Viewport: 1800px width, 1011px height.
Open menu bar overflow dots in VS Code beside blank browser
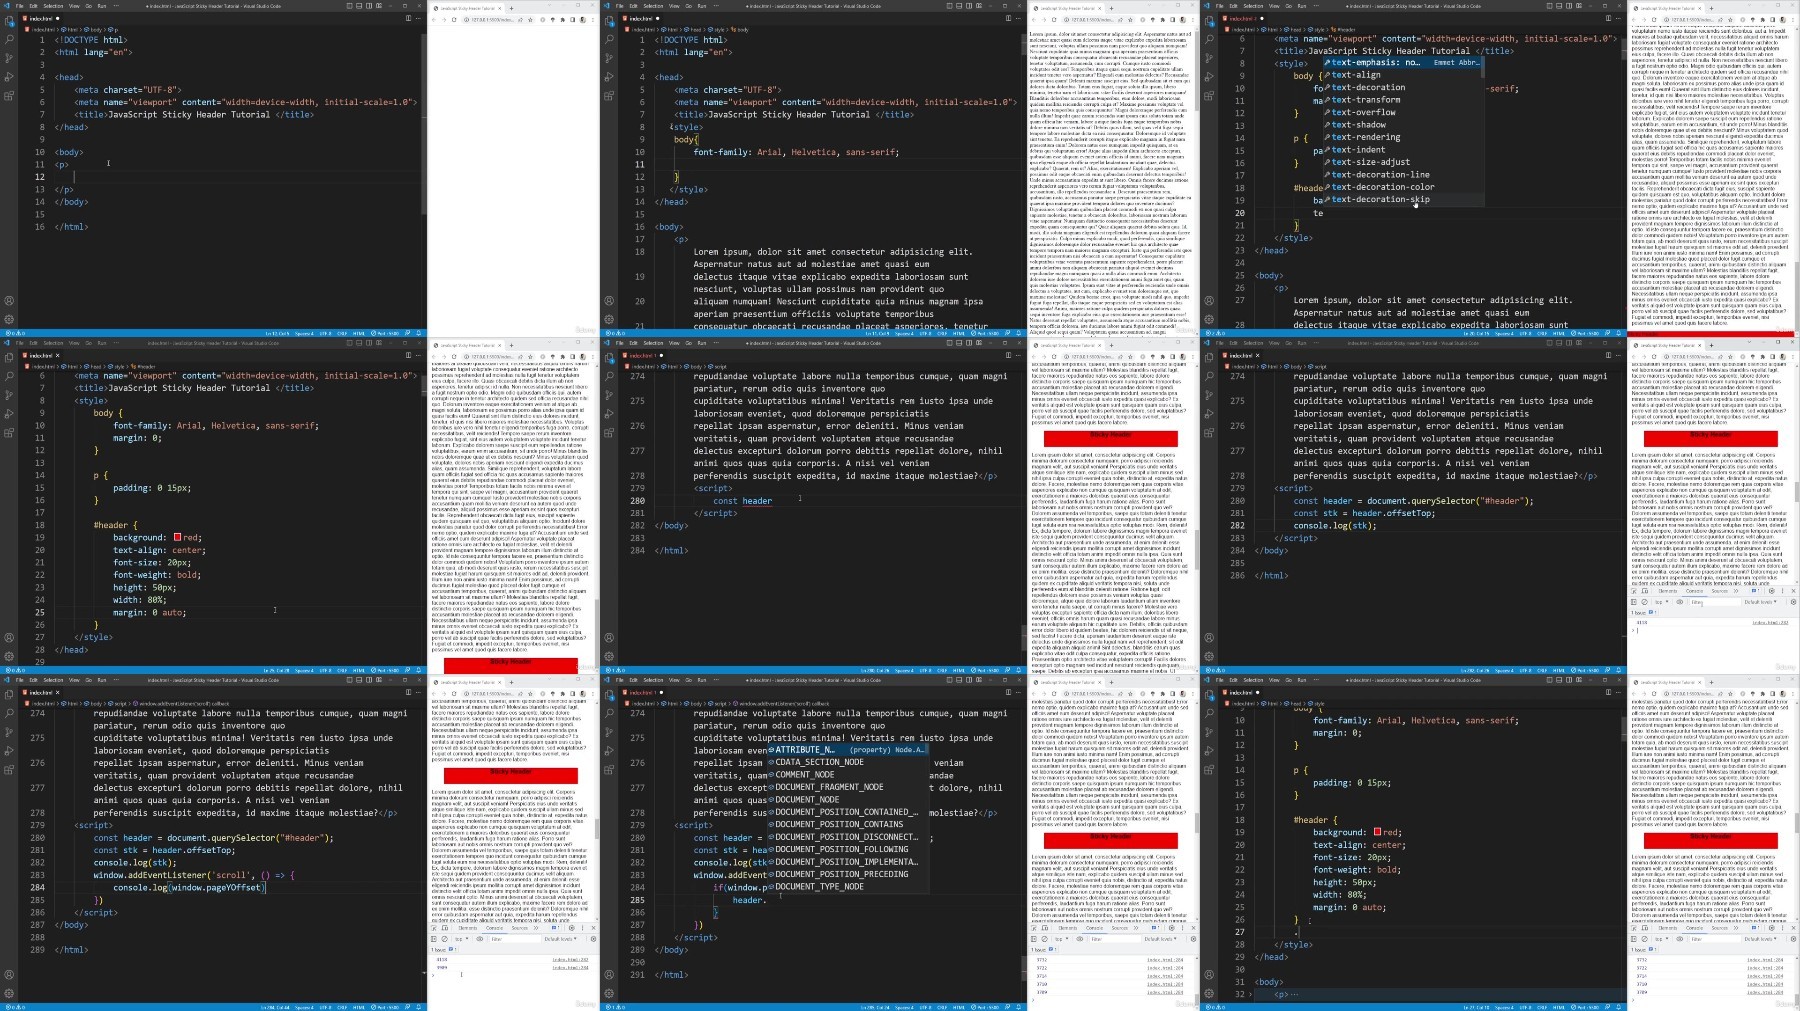coord(116,6)
